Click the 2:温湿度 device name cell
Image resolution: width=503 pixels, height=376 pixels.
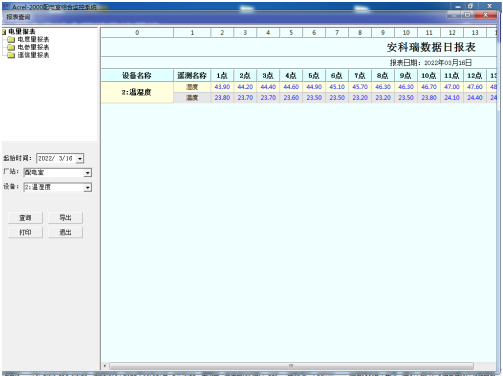pos(137,92)
